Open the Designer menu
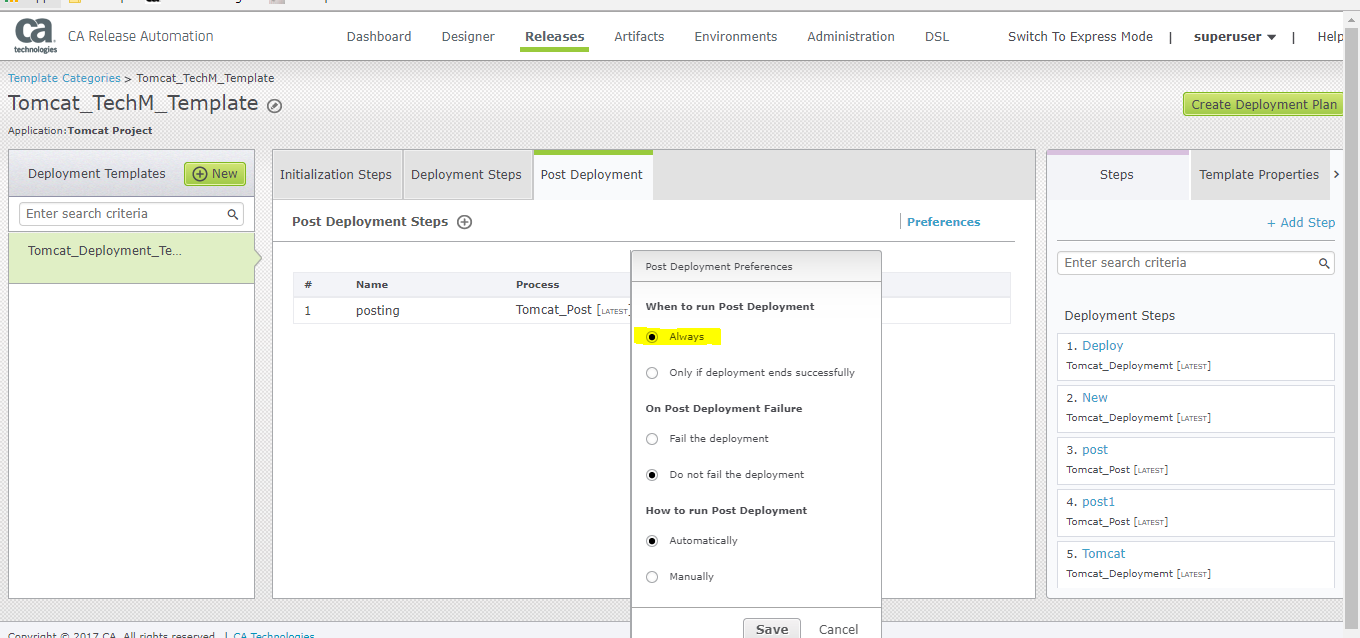Image resolution: width=1360 pixels, height=638 pixels. click(x=468, y=37)
